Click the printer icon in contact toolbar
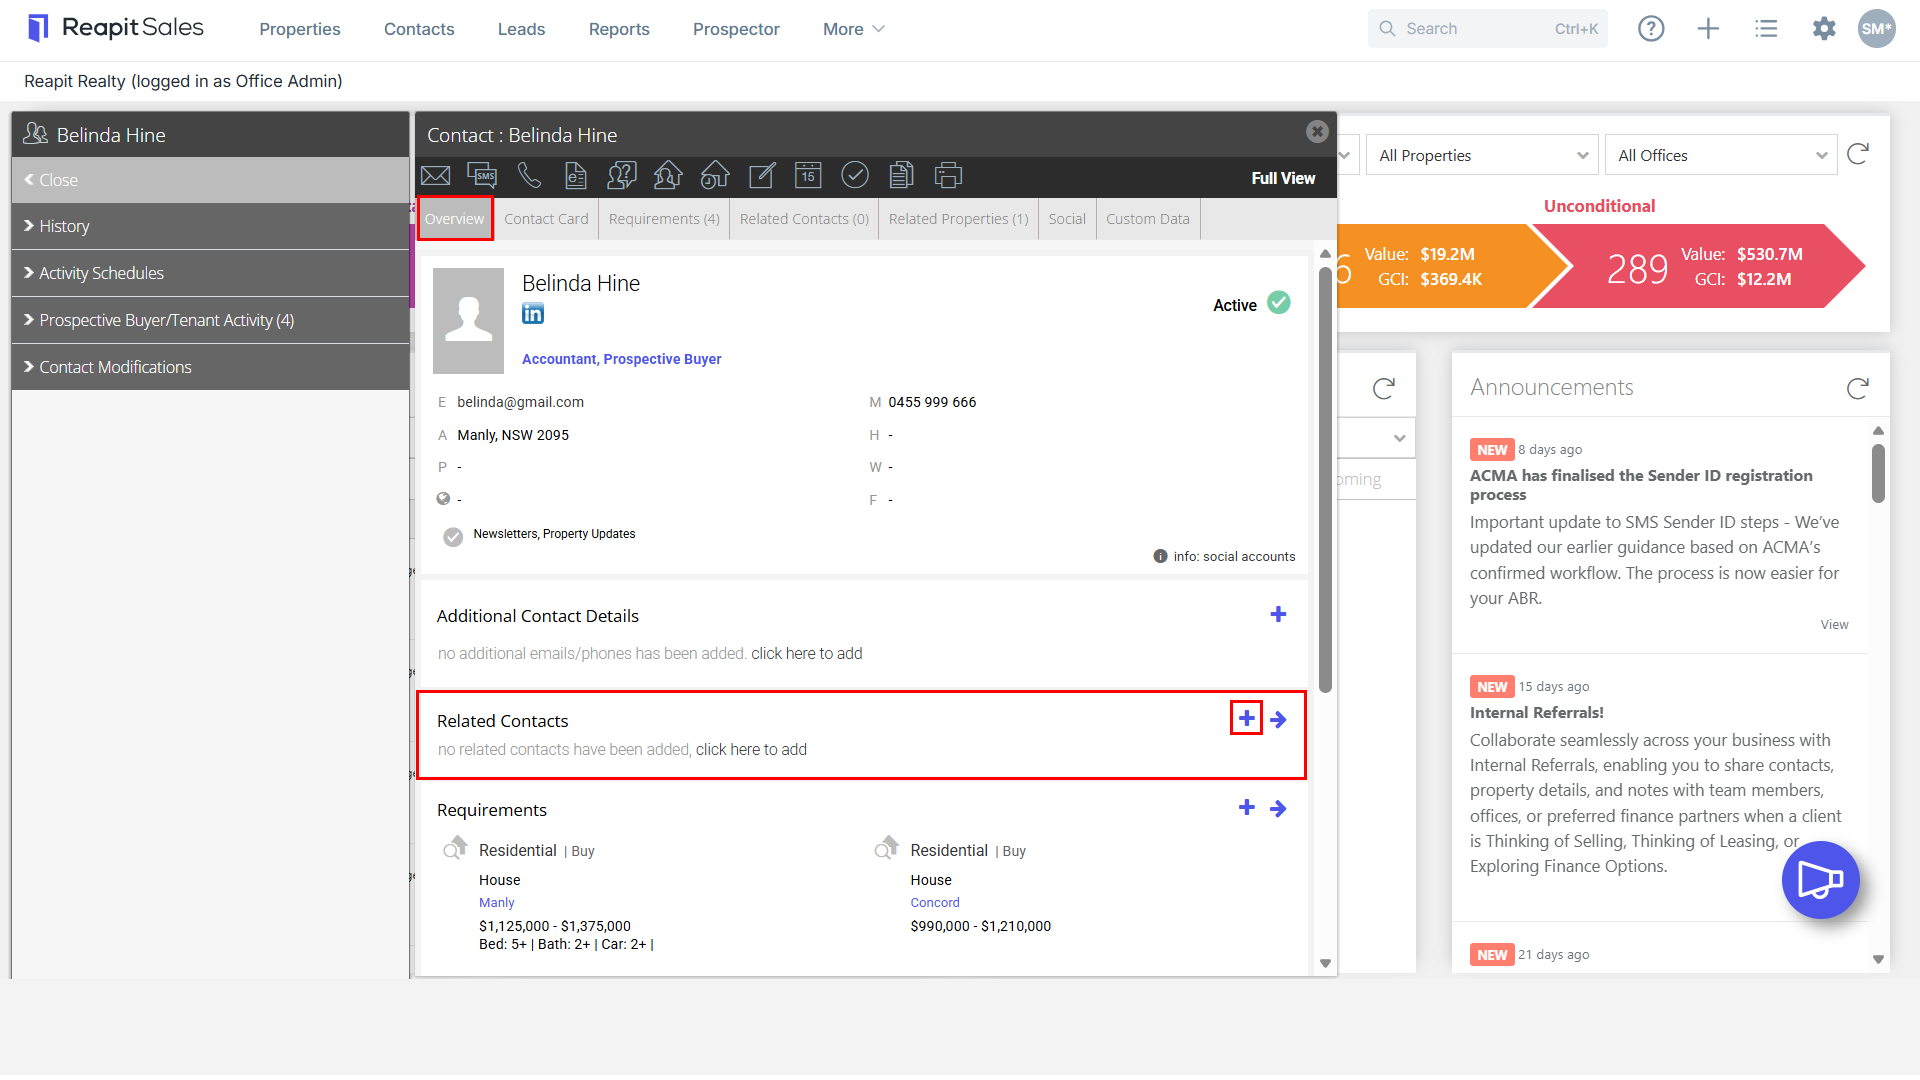Viewport: 1920px width, 1080px height. (x=948, y=176)
